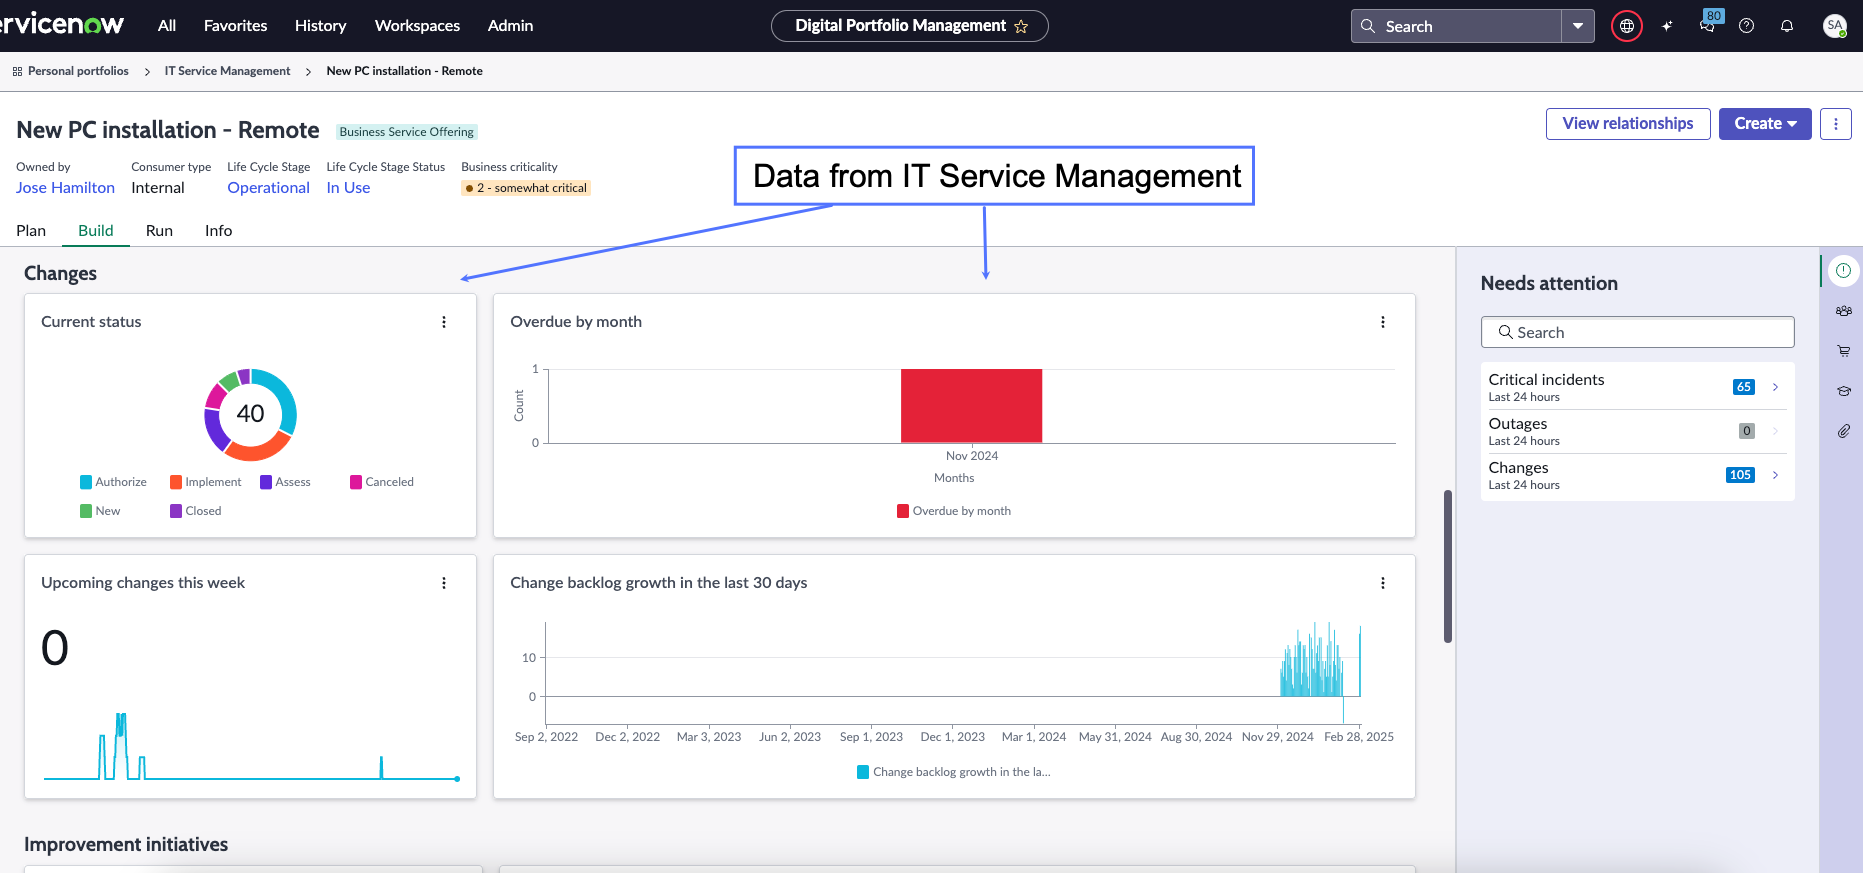The image size is (1863, 873).
Task: Expand the global search scope dropdown
Action: (x=1578, y=26)
